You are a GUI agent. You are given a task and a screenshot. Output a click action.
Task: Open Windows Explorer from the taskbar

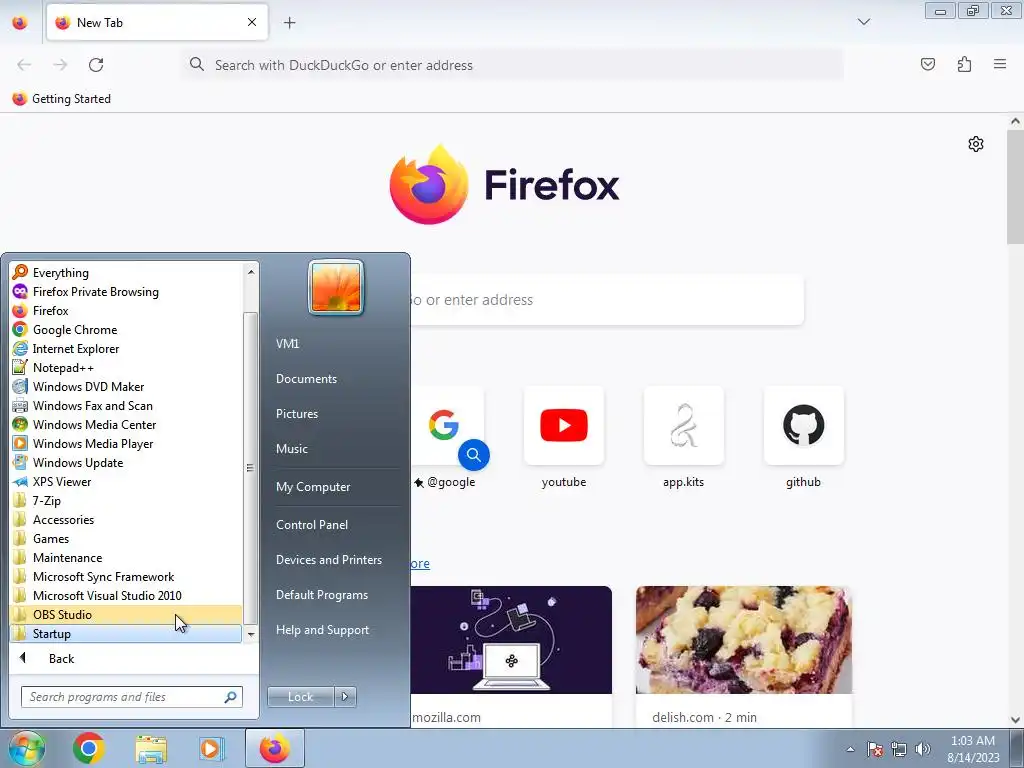[151, 748]
